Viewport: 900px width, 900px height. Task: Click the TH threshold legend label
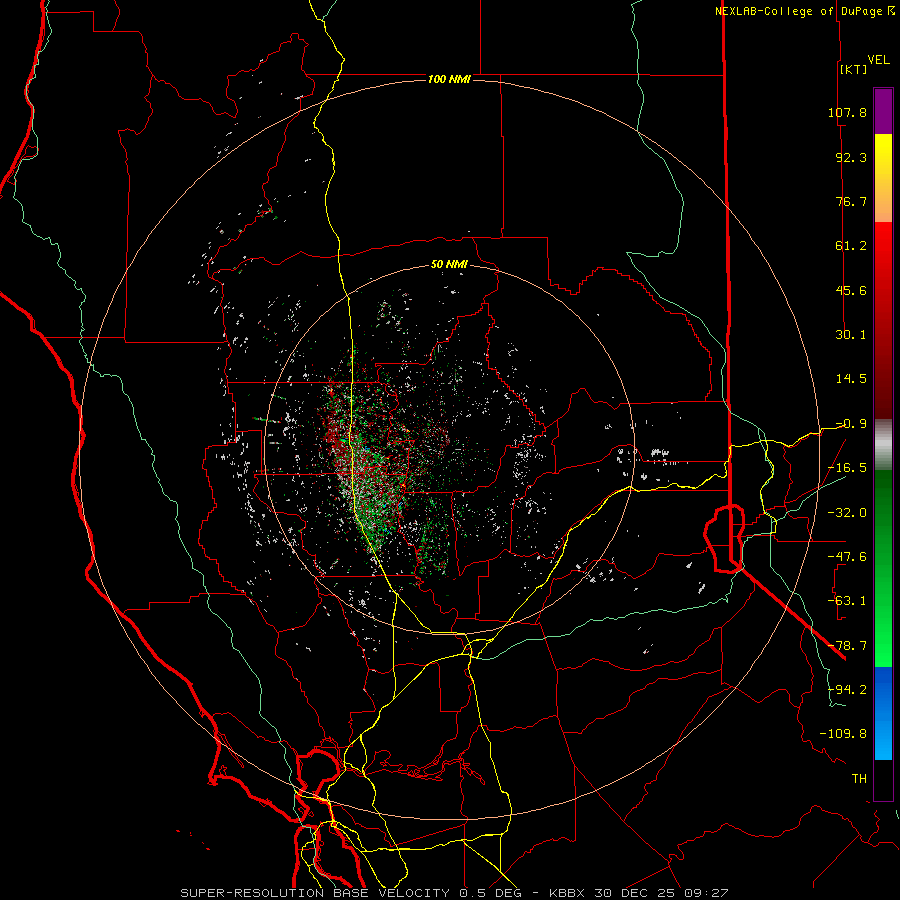pos(859,779)
